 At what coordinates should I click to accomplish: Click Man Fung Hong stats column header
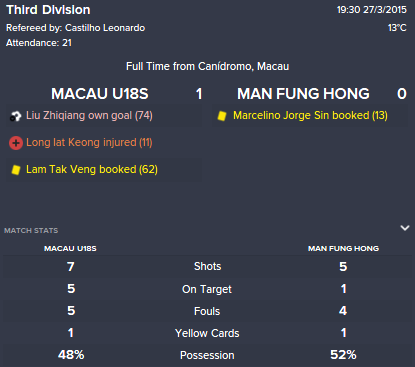tap(343, 248)
